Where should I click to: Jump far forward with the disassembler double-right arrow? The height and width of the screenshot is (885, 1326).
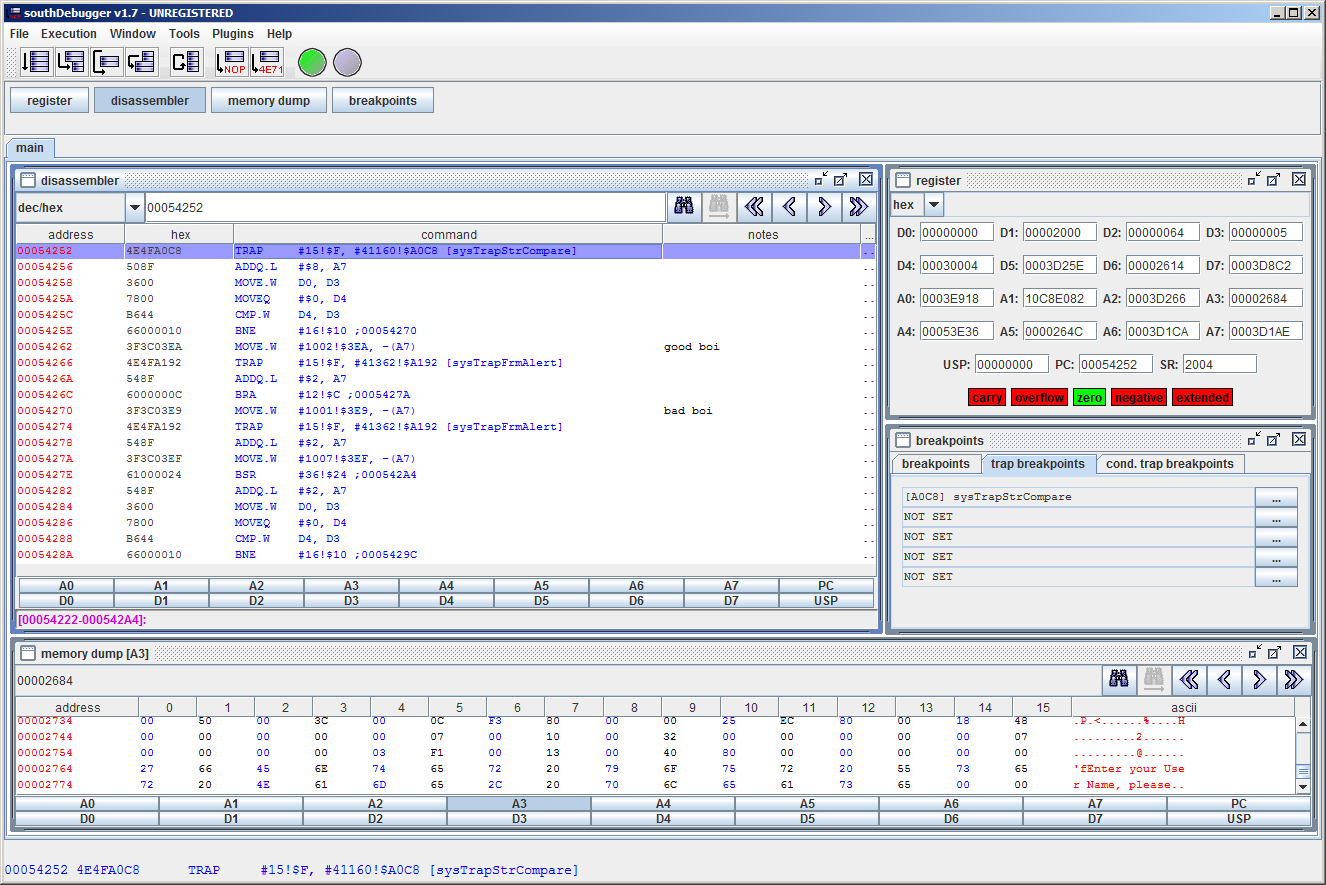tap(858, 207)
